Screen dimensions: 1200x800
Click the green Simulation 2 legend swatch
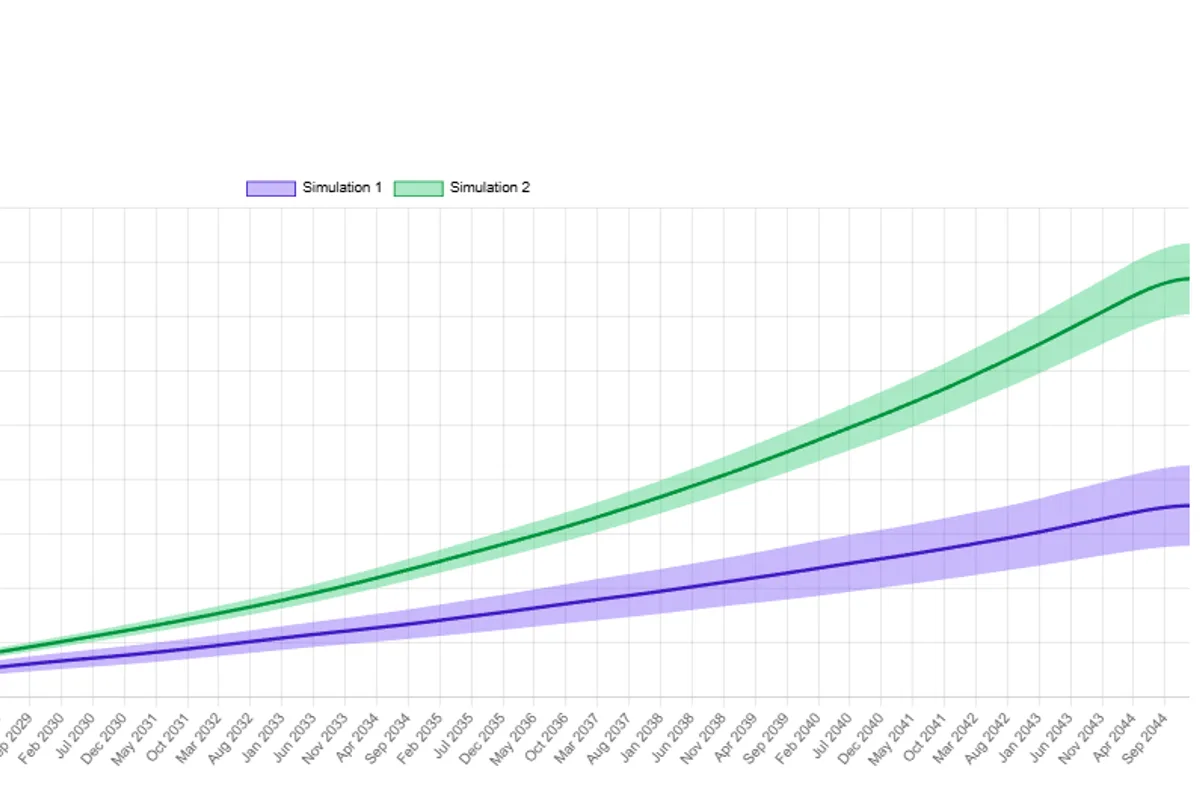[x=418, y=188]
